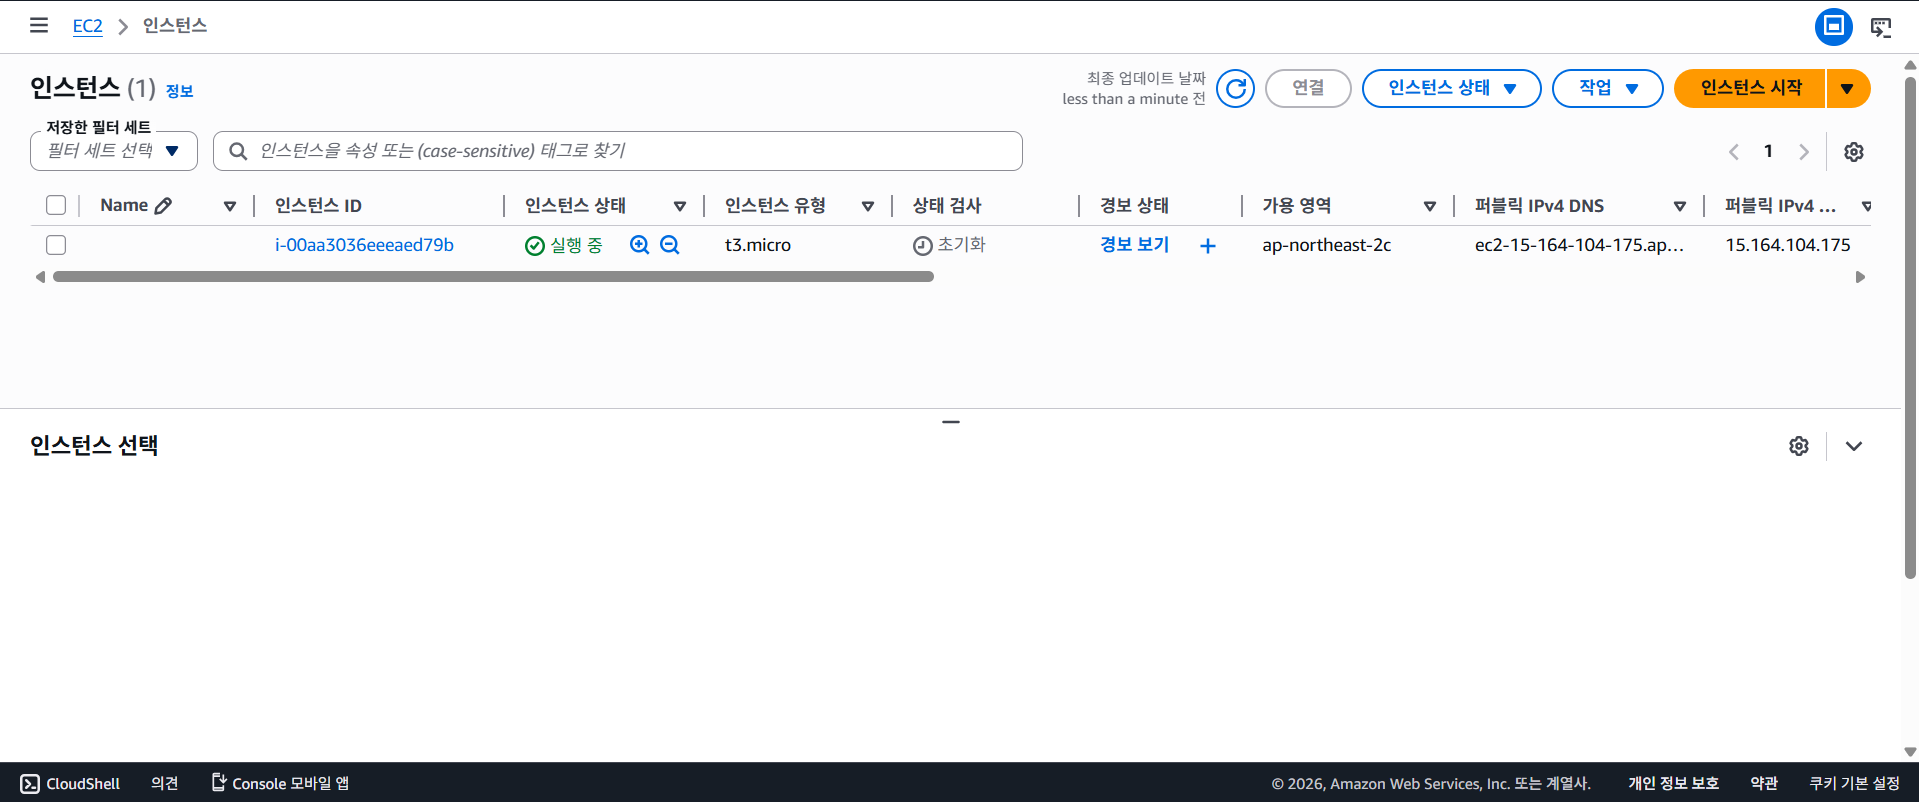Image resolution: width=1919 pixels, height=802 pixels.
Task: Expand the 인스턴스 선택 details panel chevron
Action: point(1854,446)
